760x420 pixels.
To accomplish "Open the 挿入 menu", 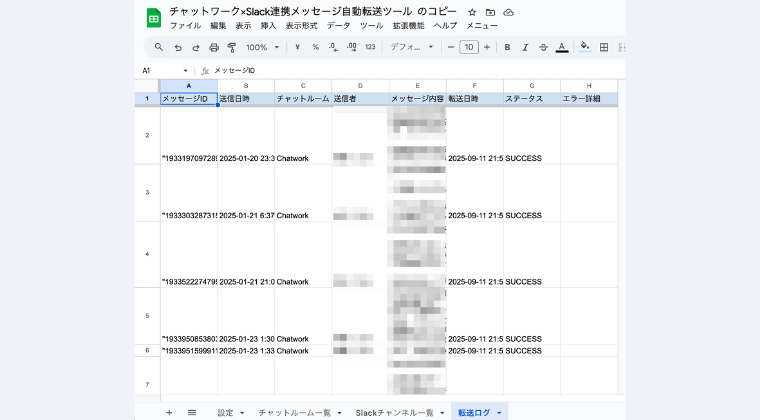I will (268, 26).
